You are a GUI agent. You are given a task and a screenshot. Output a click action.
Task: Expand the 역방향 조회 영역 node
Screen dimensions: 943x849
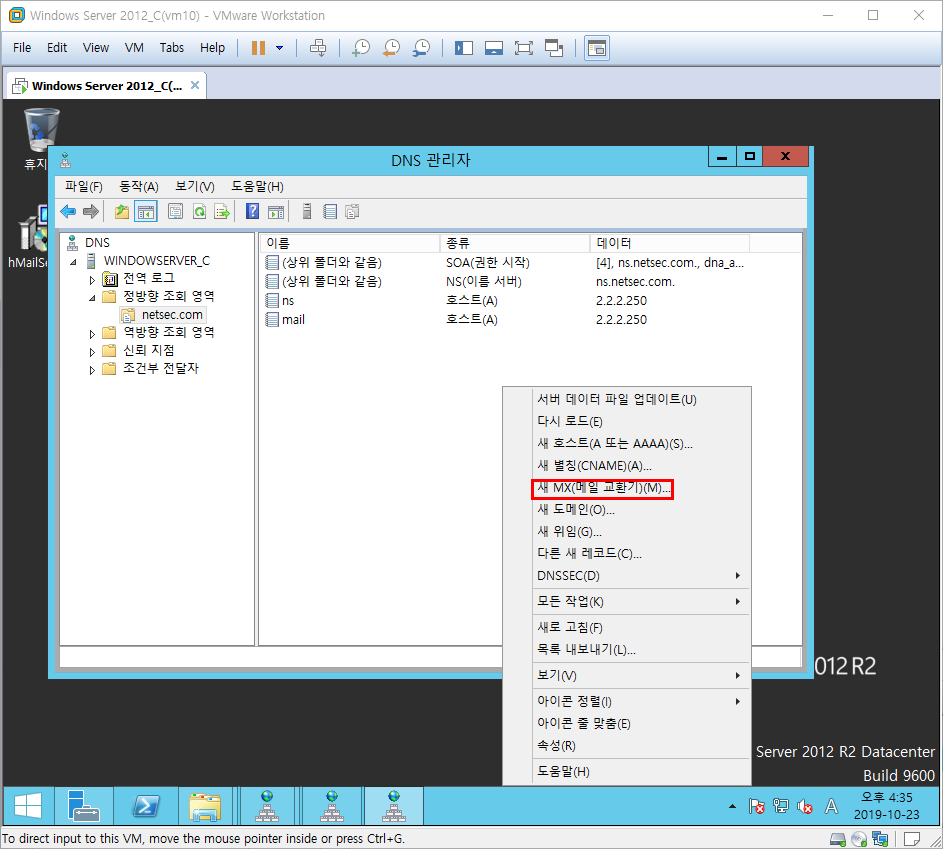click(x=92, y=334)
